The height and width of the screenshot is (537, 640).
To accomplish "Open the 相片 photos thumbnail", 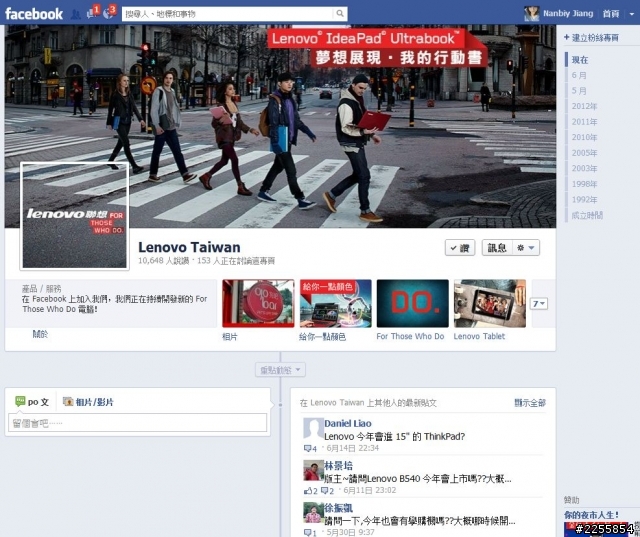I will click(x=258, y=303).
